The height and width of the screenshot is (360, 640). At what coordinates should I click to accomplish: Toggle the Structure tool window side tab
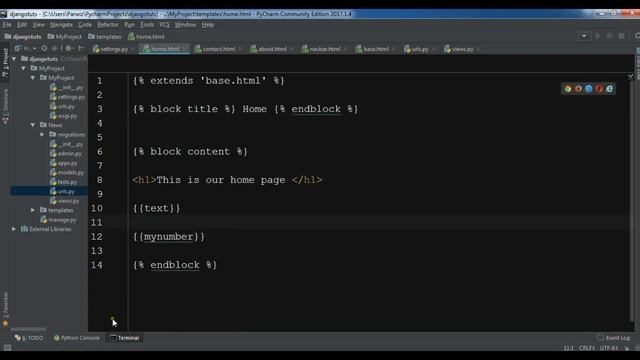coord(5,106)
